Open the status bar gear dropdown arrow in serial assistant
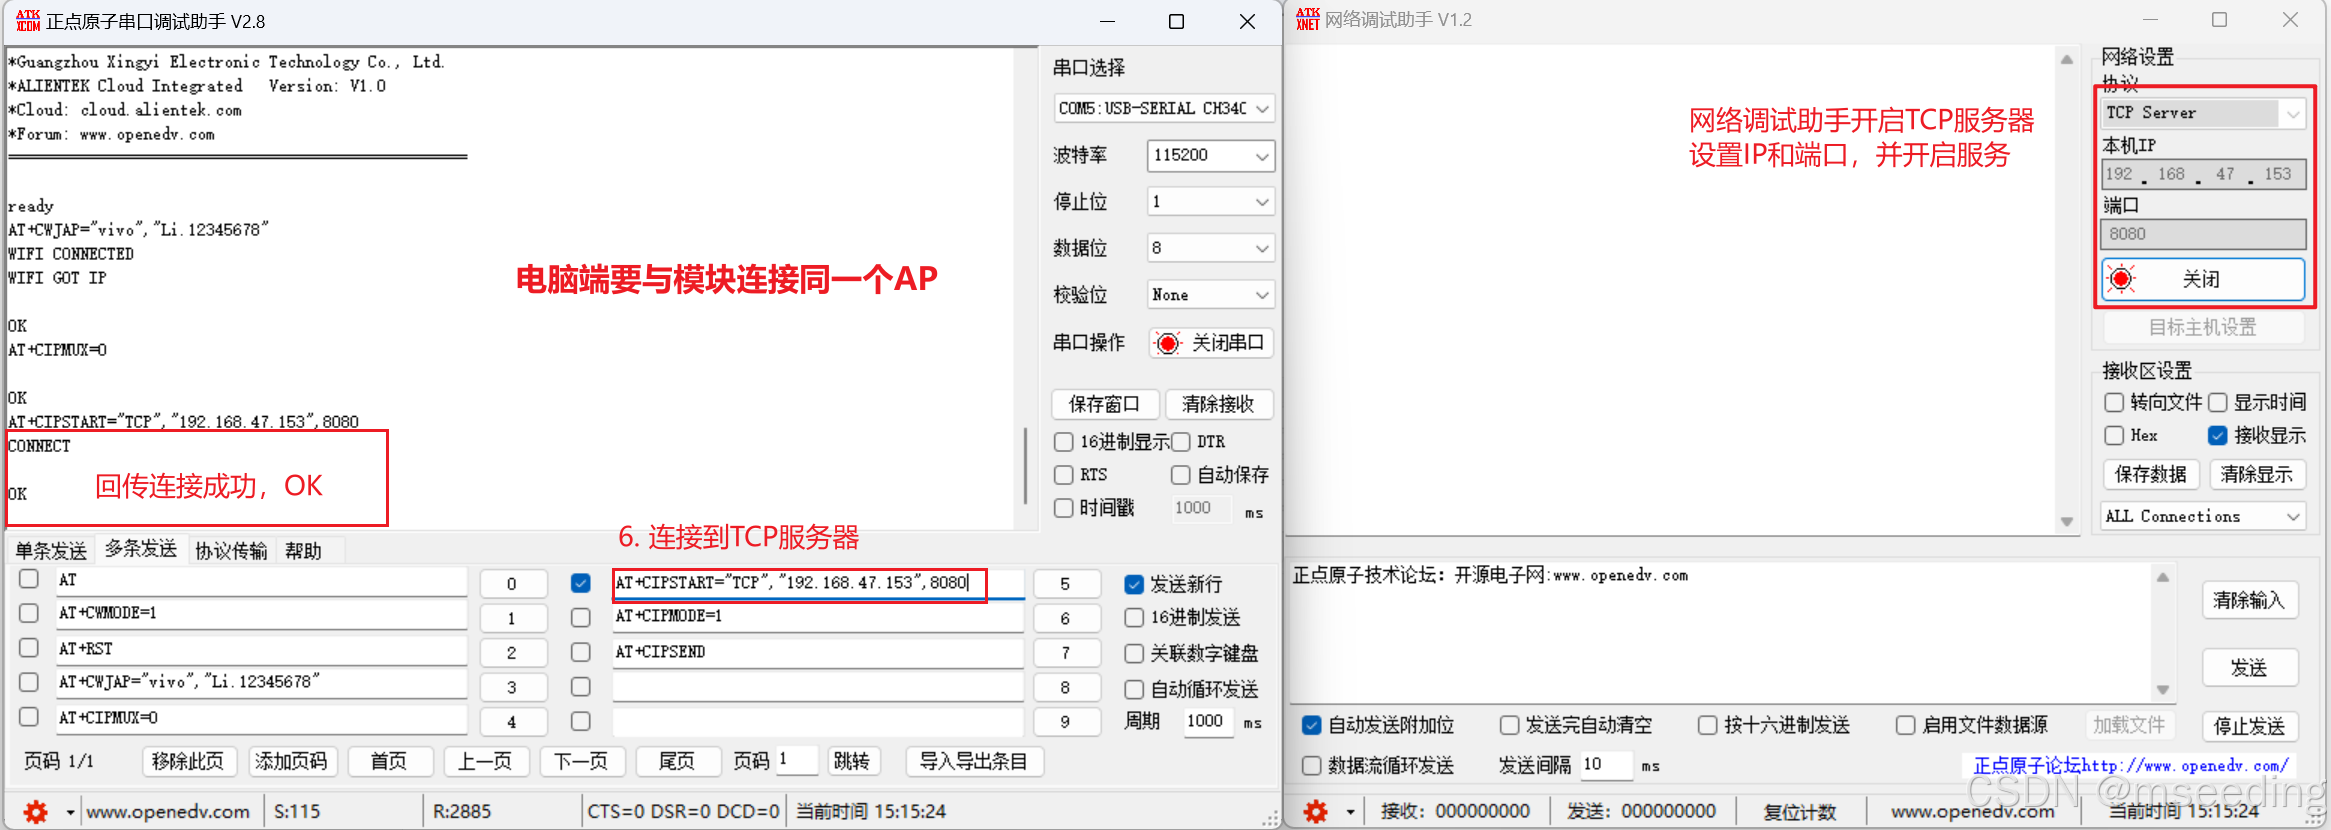This screenshot has height=830, width=2331. pyautogui.click(x=70, y=812)
